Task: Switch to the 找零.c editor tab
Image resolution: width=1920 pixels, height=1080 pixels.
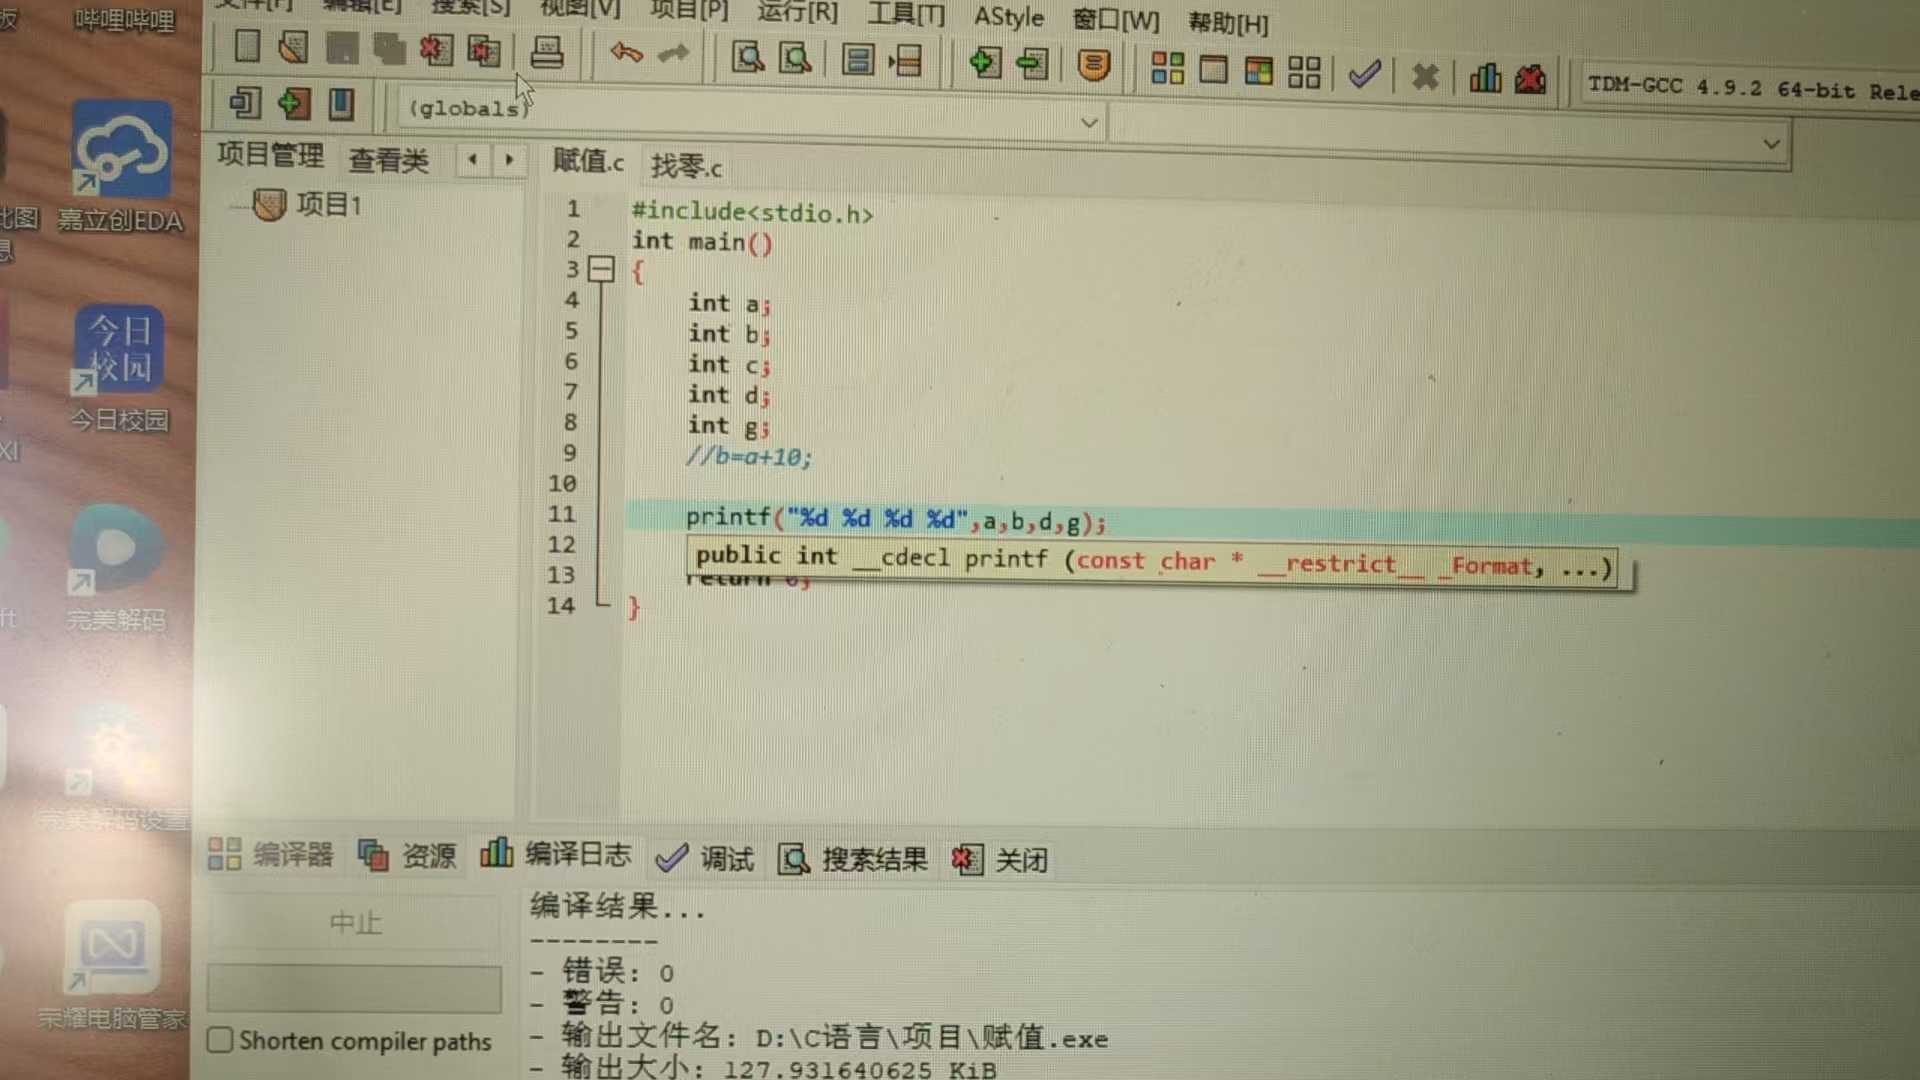Action: coord(686,165)
